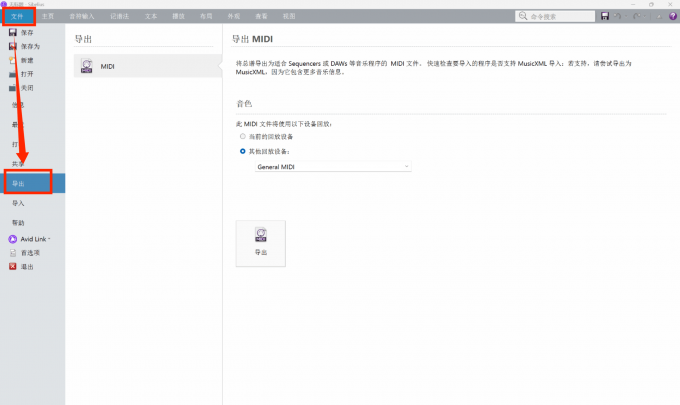Click the 保存 floppy disk icon in sidebar
The image size is (680, 405).
coord(13,33)
